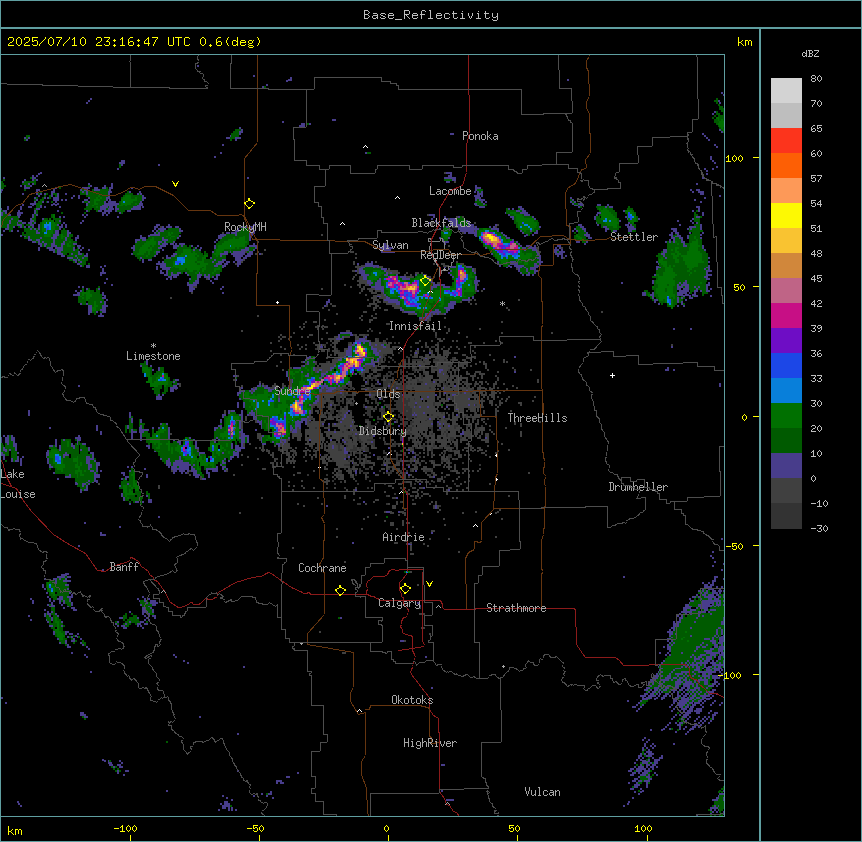Click the Stettler label
Image resolution: width=862 pixels, height=842 pixels.
coord(634,237)
